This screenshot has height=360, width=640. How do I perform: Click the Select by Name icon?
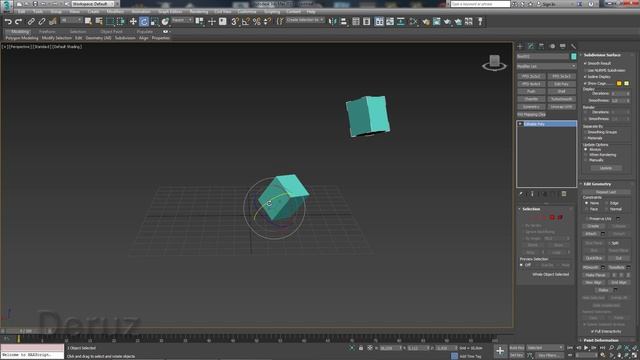tap(99, 21)
